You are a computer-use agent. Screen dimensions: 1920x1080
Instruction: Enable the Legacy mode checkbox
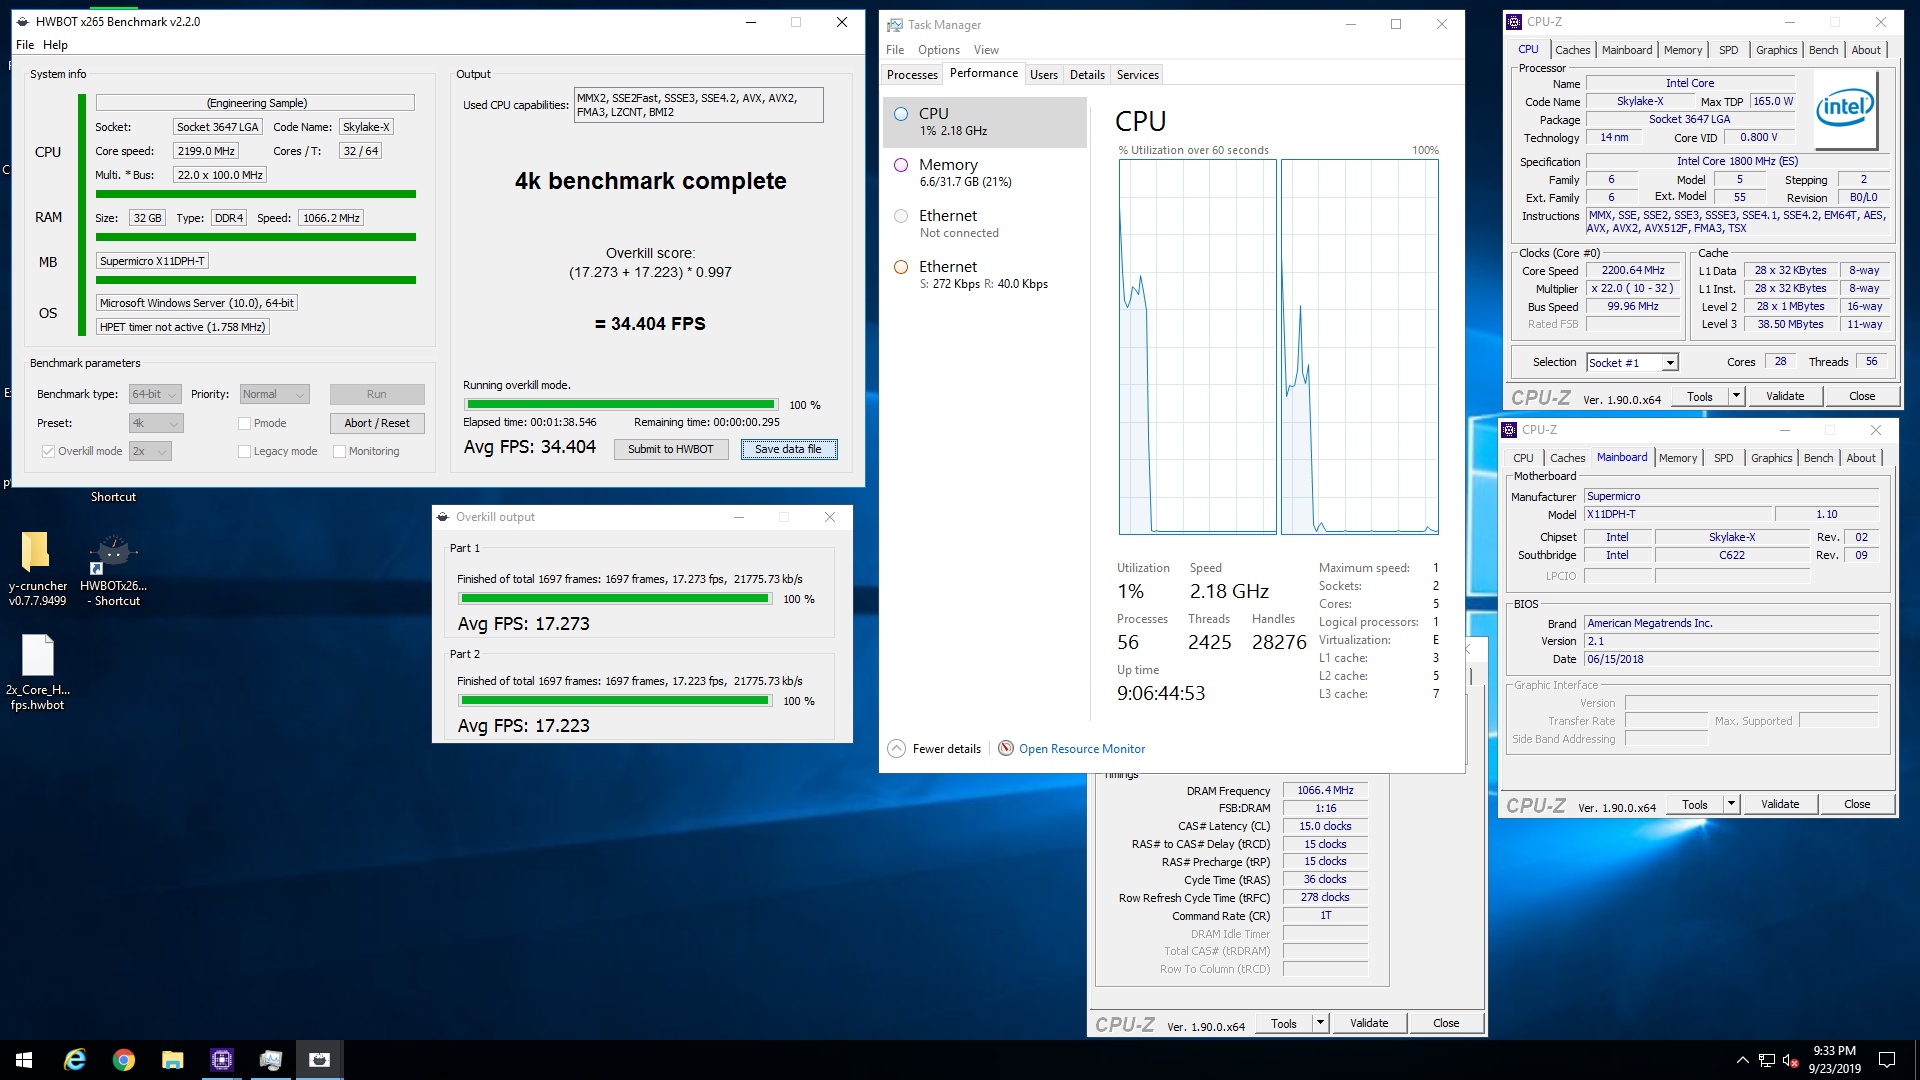pos(244,451)
